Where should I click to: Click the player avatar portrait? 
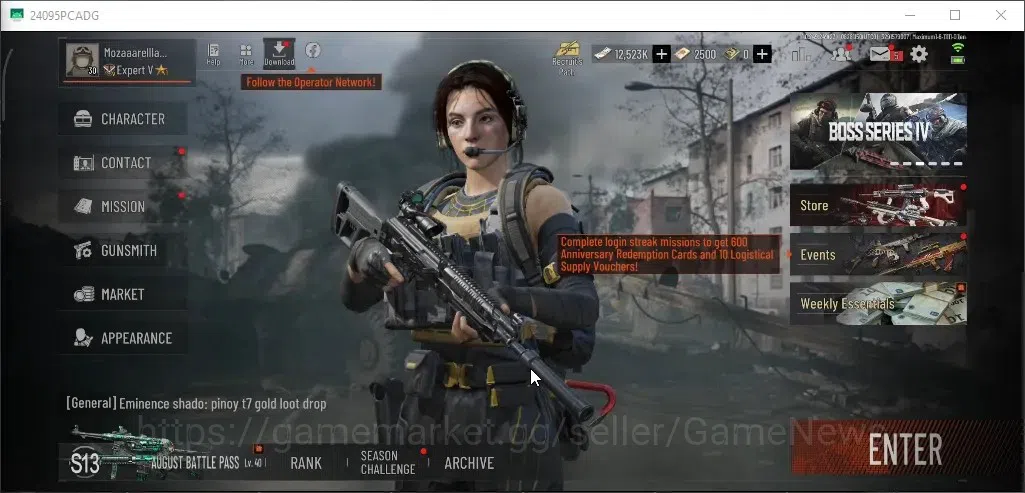[82, 60]
